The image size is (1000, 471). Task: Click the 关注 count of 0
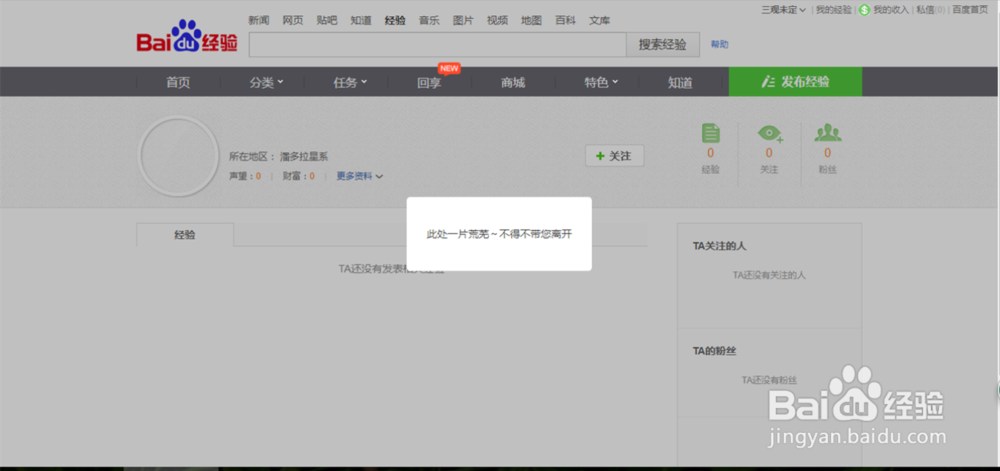[769, 153]
